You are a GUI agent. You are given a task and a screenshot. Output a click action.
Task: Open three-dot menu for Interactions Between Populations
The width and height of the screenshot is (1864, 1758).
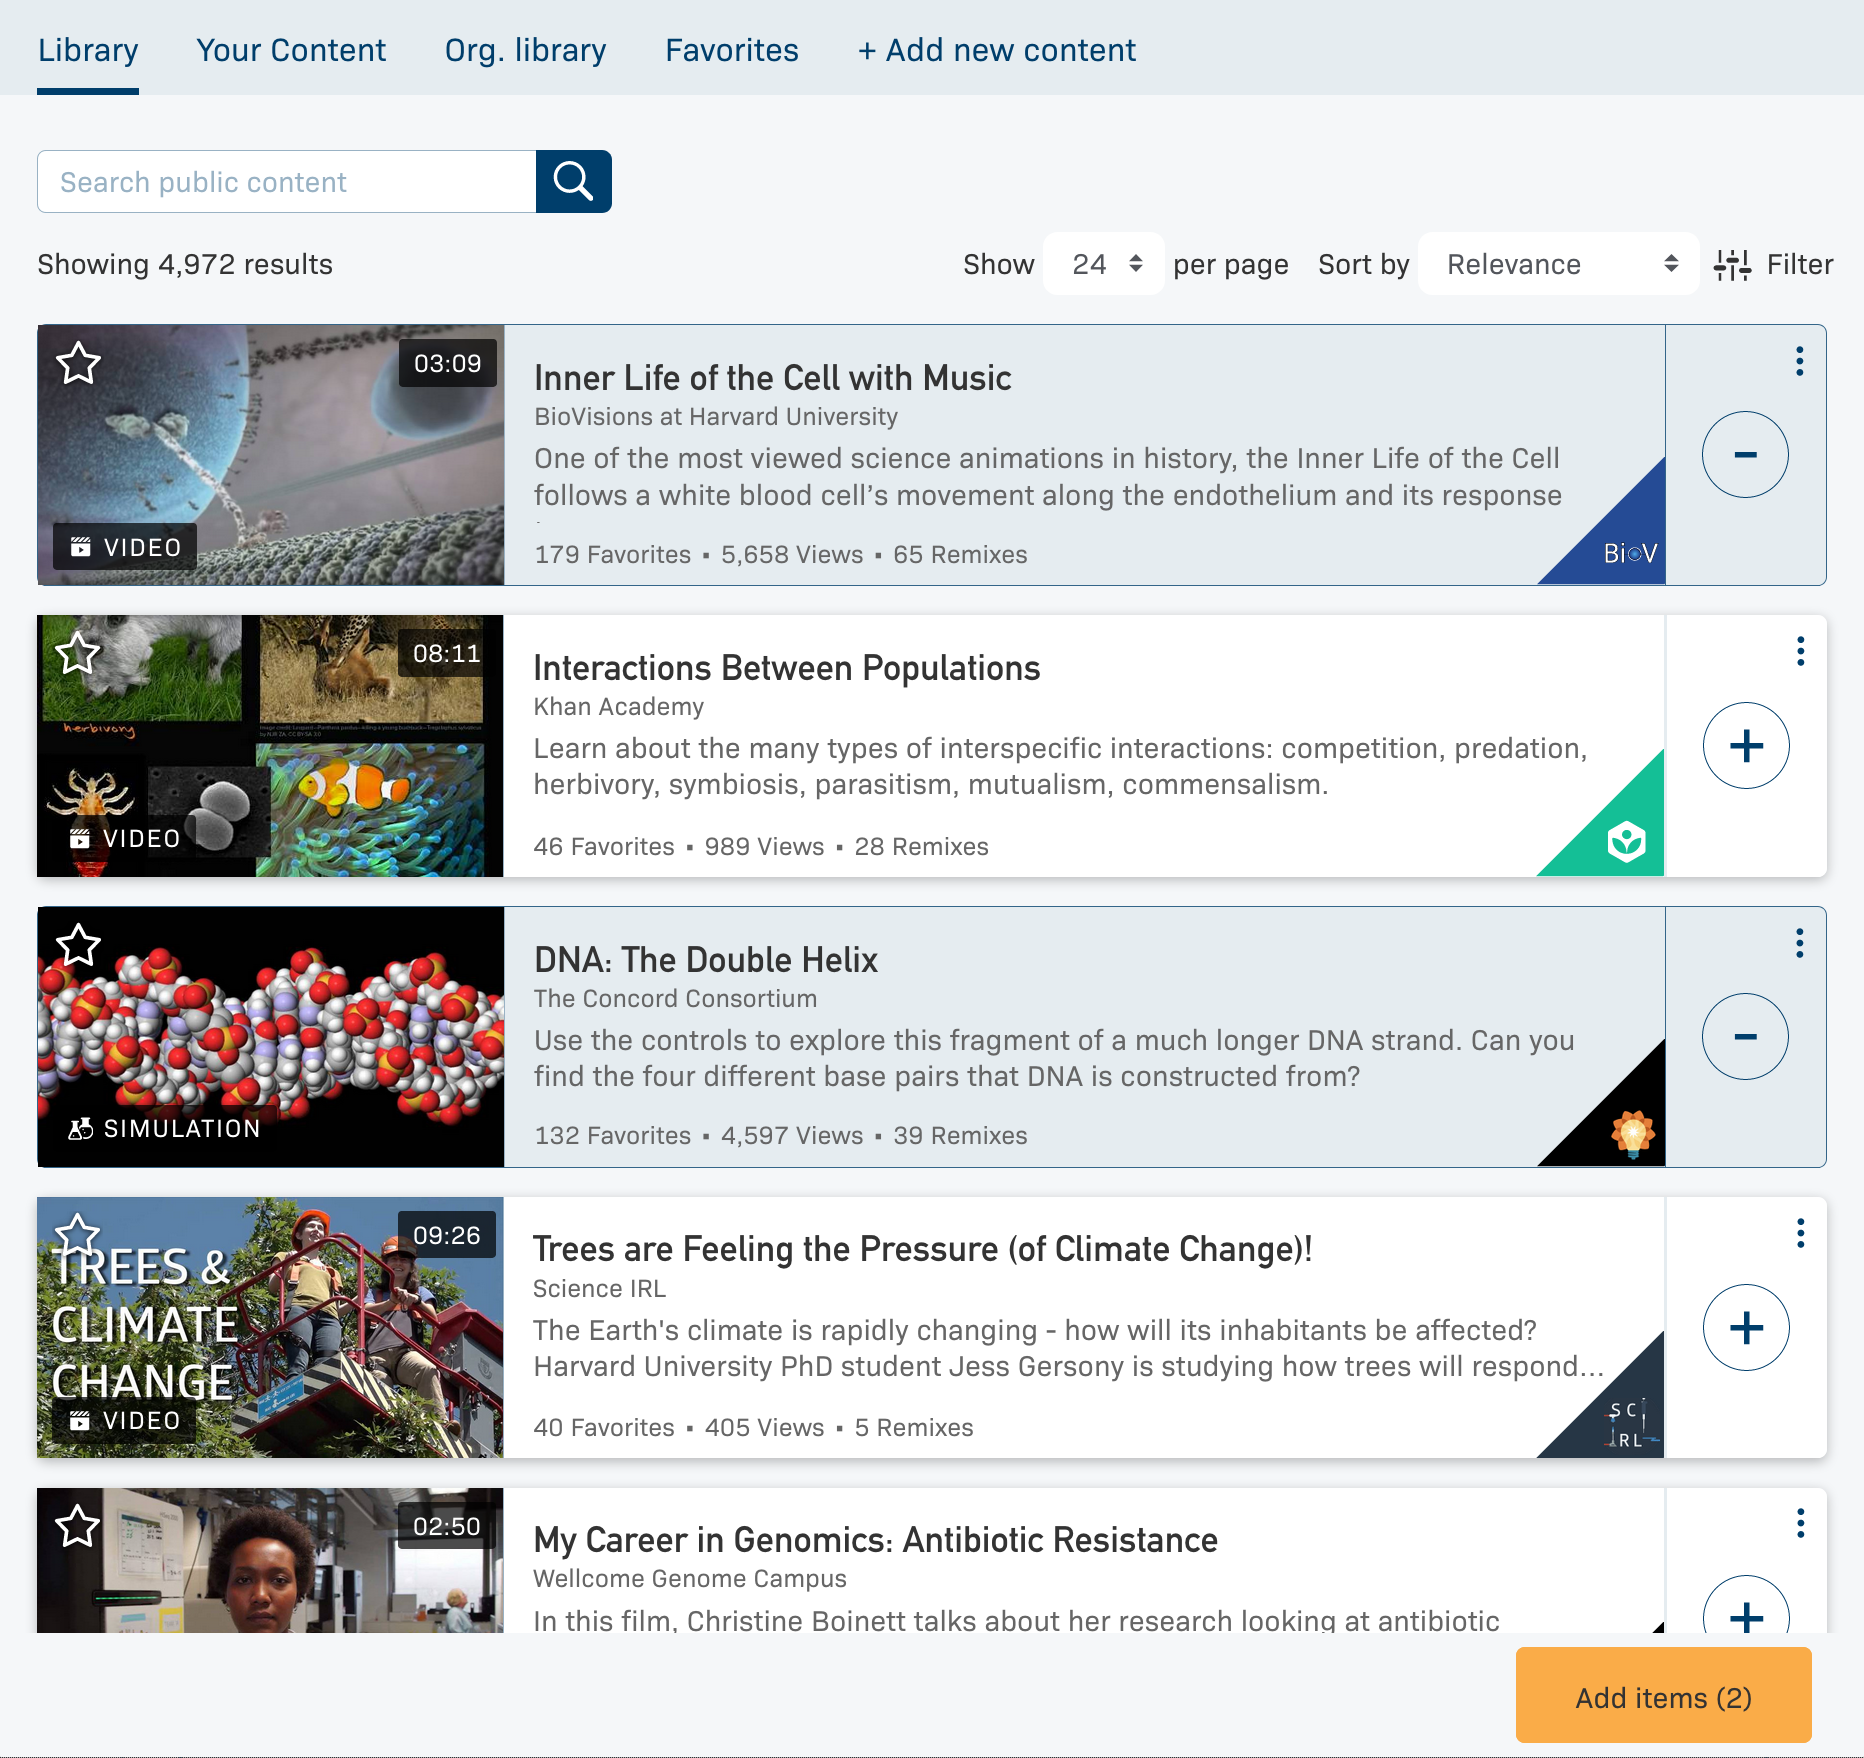click(x=1799, y=652)
